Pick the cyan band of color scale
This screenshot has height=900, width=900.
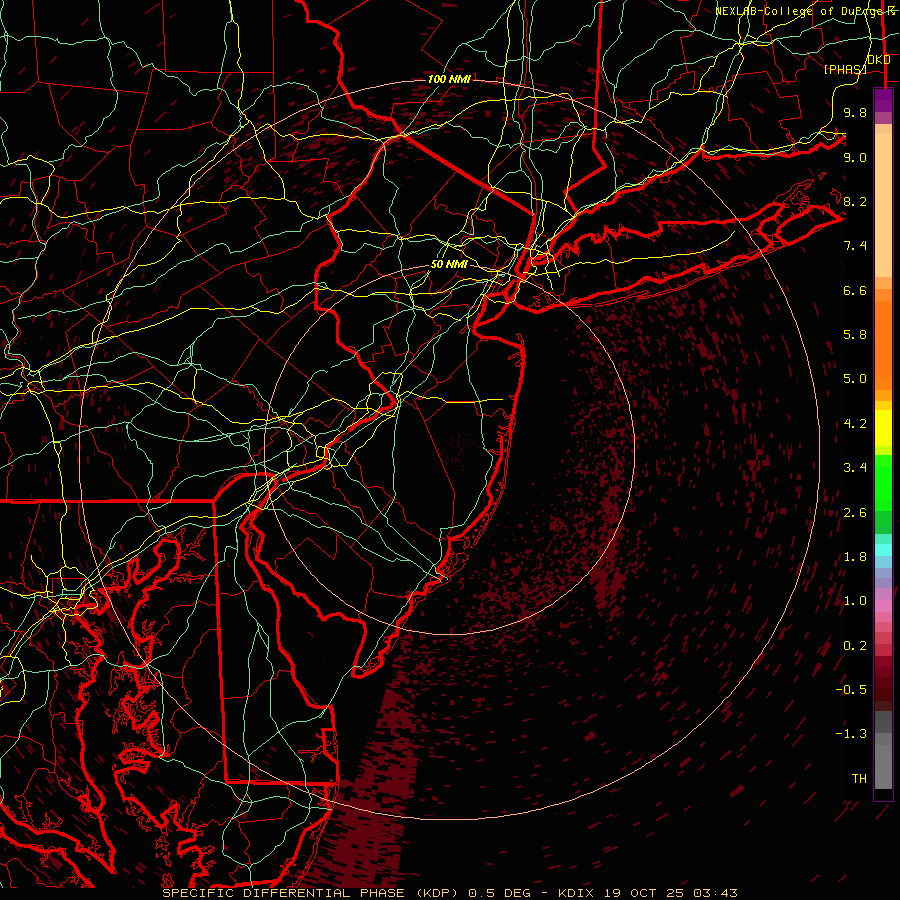tap(883, 550)
